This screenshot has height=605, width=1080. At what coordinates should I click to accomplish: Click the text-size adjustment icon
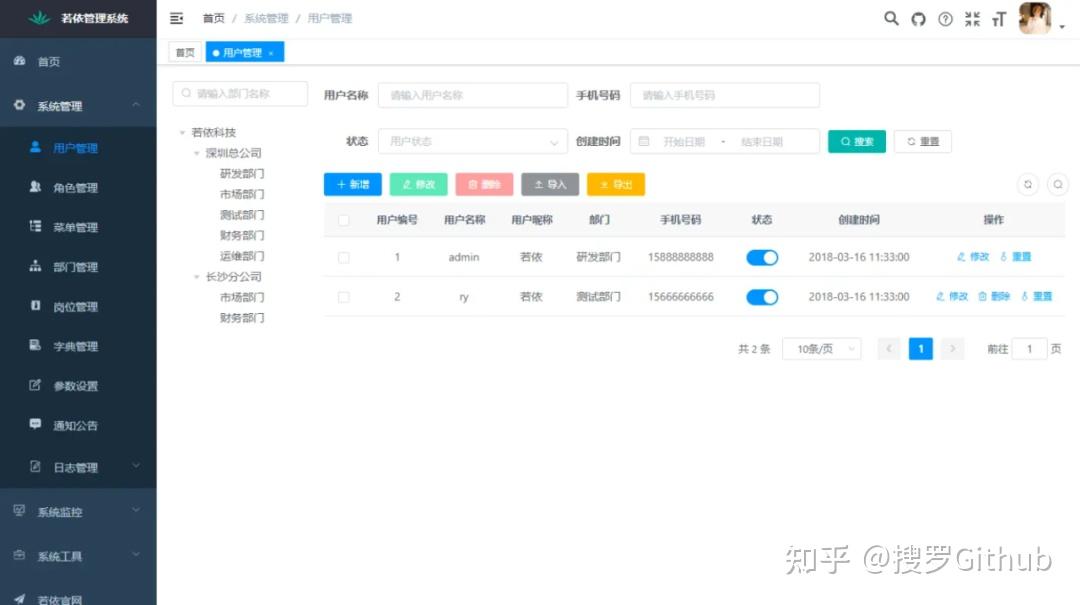(x=998, y=18)
